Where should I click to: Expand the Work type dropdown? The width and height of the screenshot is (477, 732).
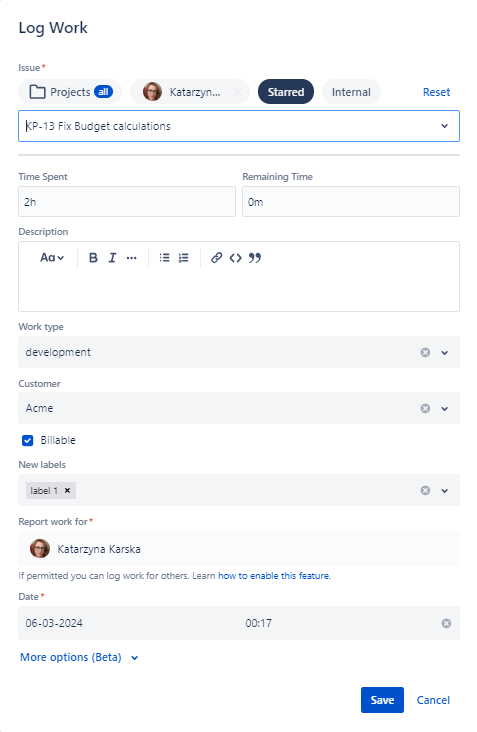(x=444, y=352)
